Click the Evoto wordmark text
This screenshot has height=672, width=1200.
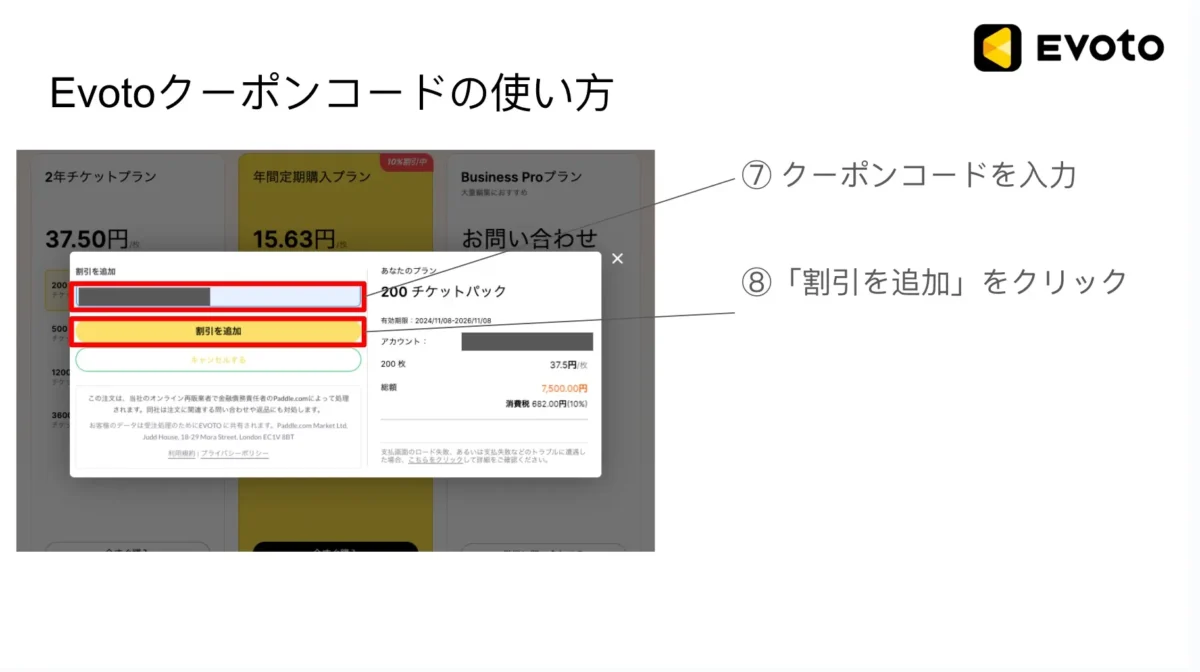coord(1100,48)
